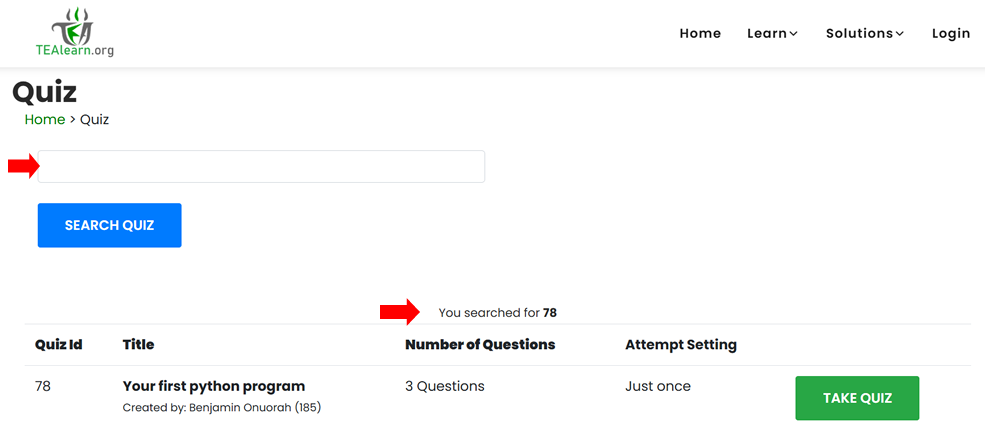The height and width of the screenshot is (428, 985).
Task: Open the Solutions dropdown menu
Action: [x=864, y=33]
